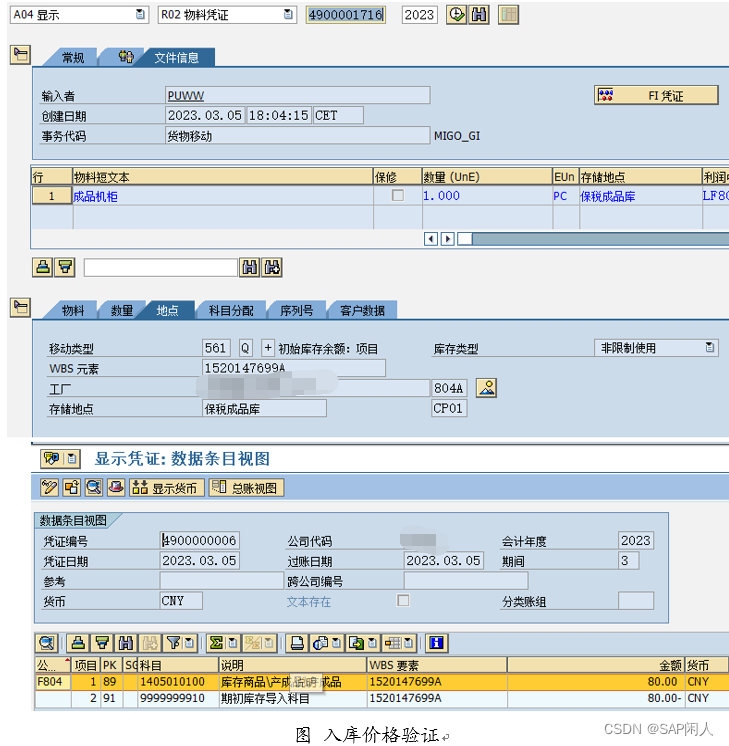Click the blue information icon in ALV toolbar
Screen dimensions: 729x746
click(x=436, y=643)
